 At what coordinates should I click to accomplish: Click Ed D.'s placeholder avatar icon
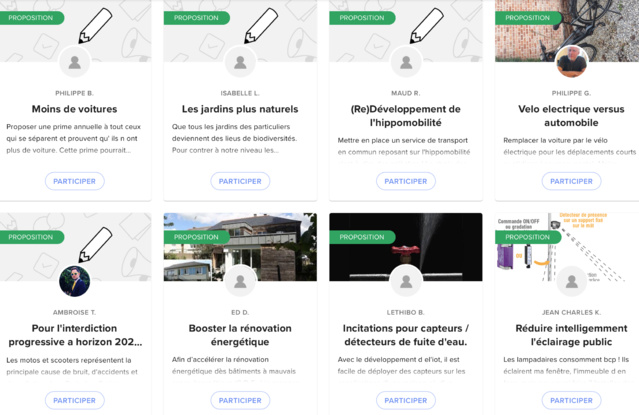[x=240, y=281]
